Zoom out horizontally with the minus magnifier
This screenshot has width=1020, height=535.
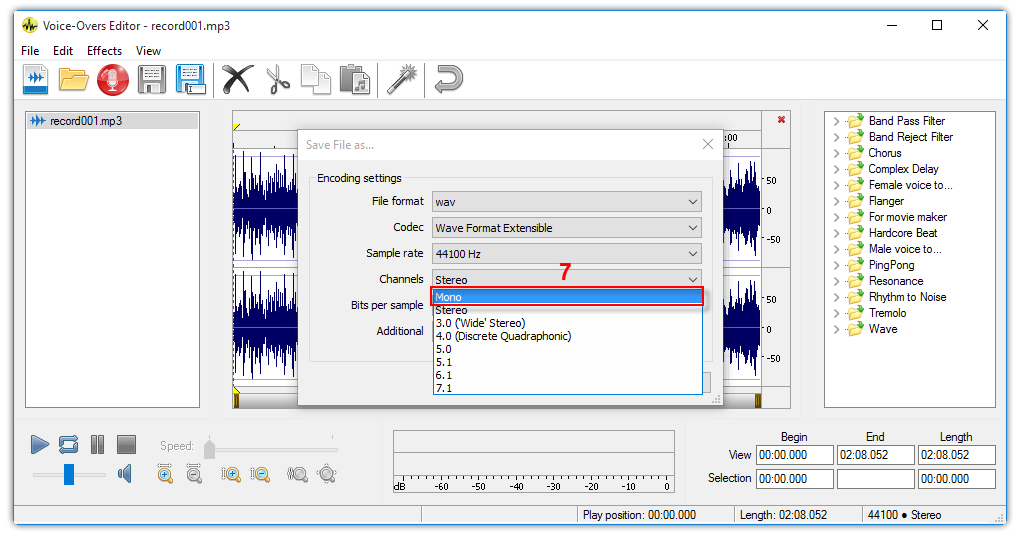click(x=259, y=474)
